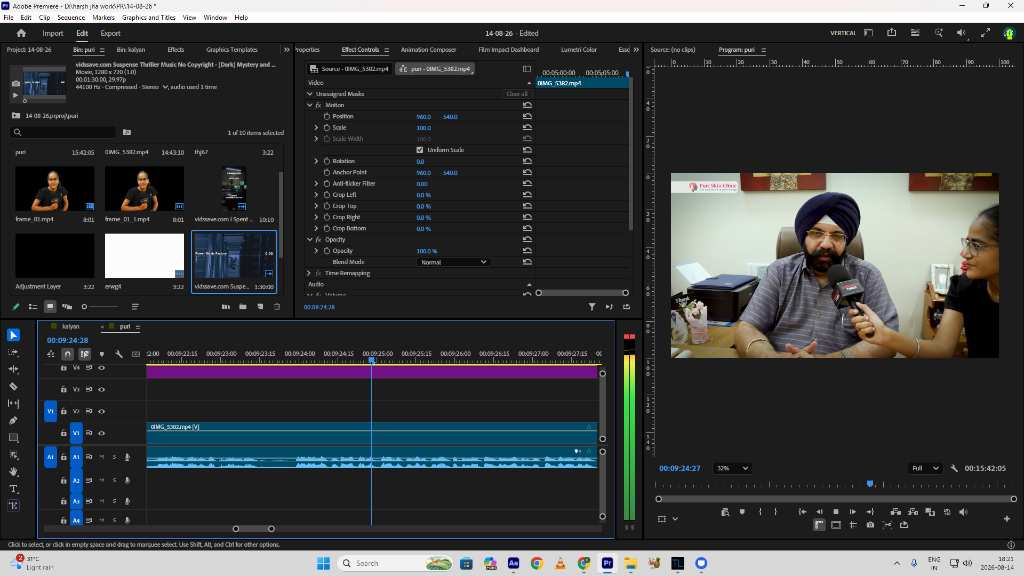Reset the Position parameter
The height and width of the screenshot is (576, 1024).
(527, 116)
